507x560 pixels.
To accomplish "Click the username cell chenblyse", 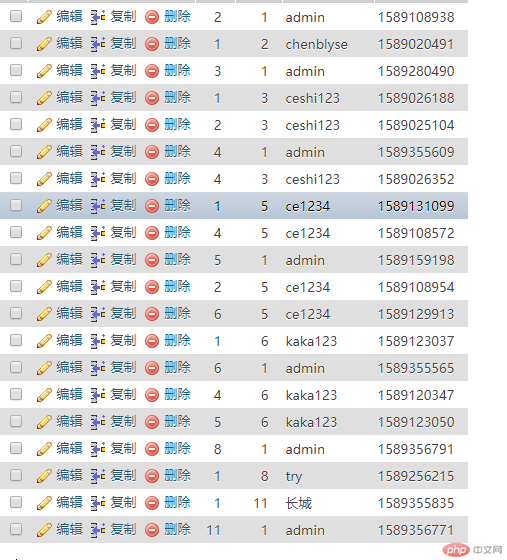I will pos(316,44).
